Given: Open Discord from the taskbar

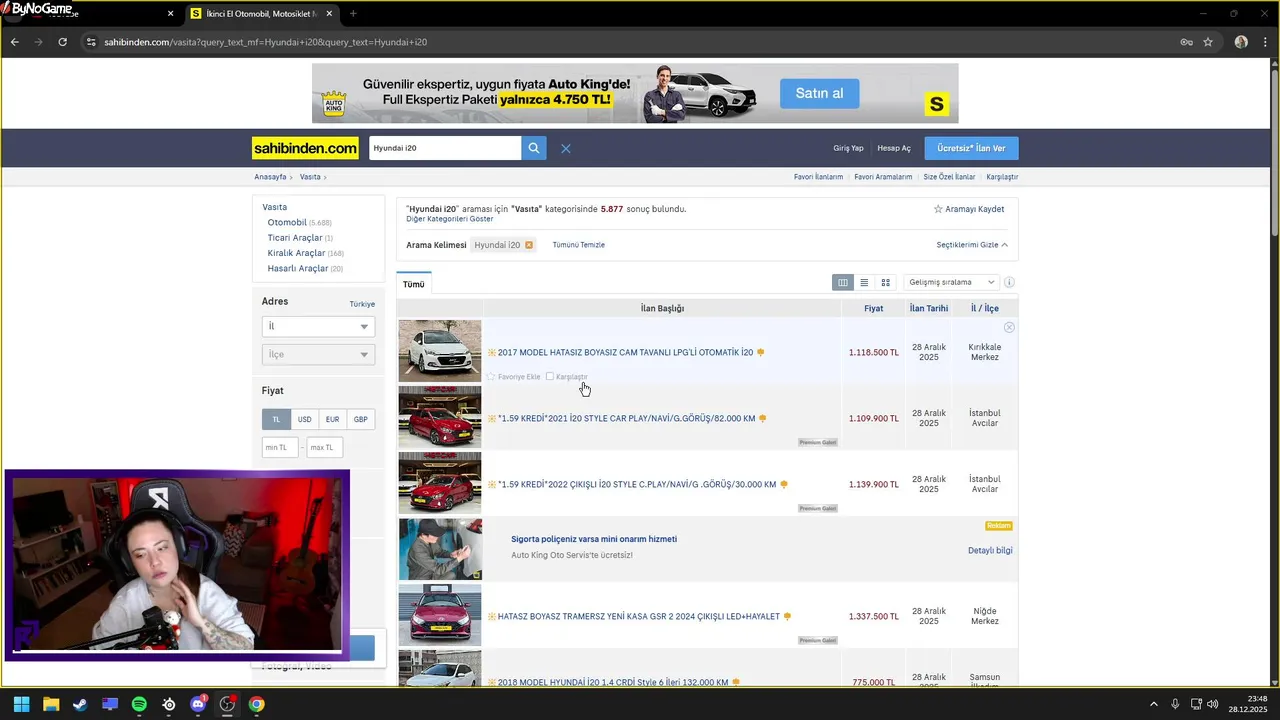Looking at the screenshot, I should (x=198, y=704).
